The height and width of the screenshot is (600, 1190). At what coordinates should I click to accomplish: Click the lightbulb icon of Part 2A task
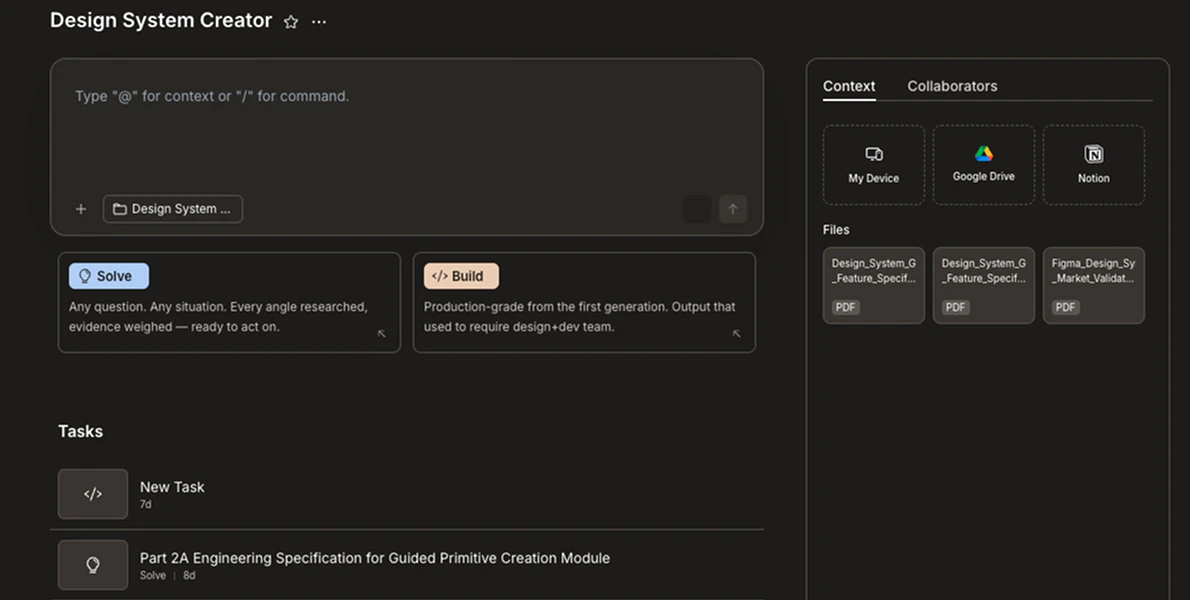tap(93, 565)
